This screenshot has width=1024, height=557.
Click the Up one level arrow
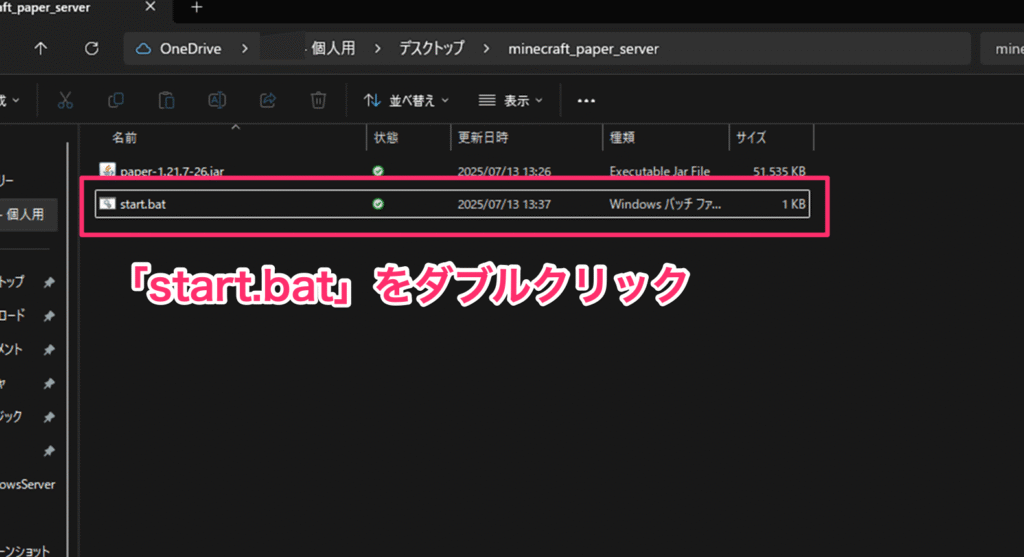pos(40,48)
